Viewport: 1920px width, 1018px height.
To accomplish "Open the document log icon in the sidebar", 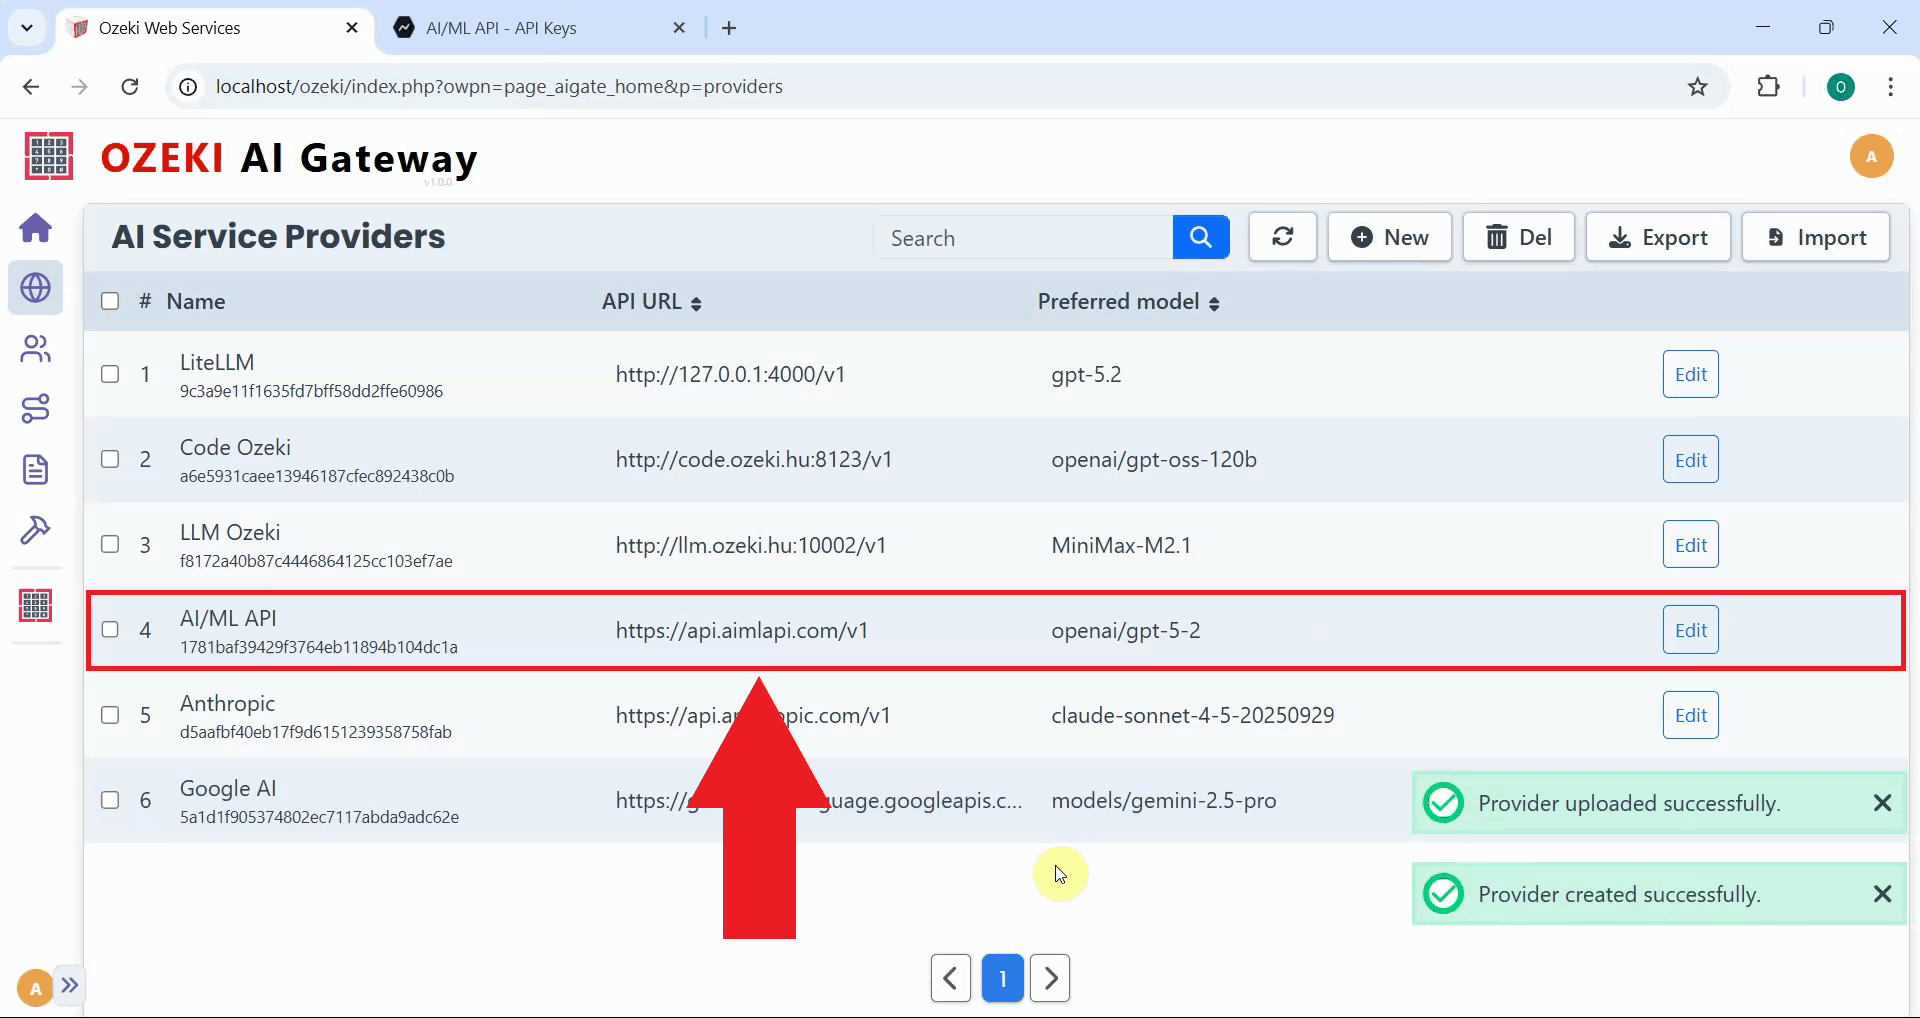I will tap(36, 469).
